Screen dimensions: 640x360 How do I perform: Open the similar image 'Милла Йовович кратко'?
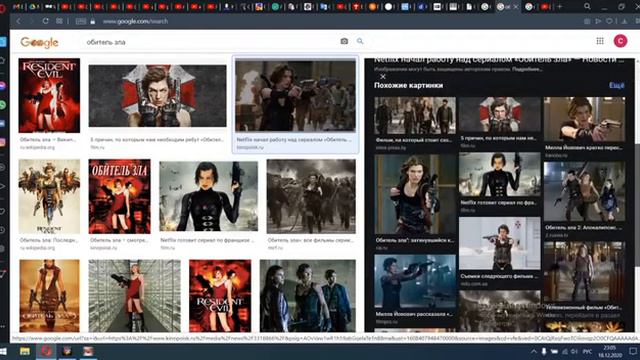point(584,119)
